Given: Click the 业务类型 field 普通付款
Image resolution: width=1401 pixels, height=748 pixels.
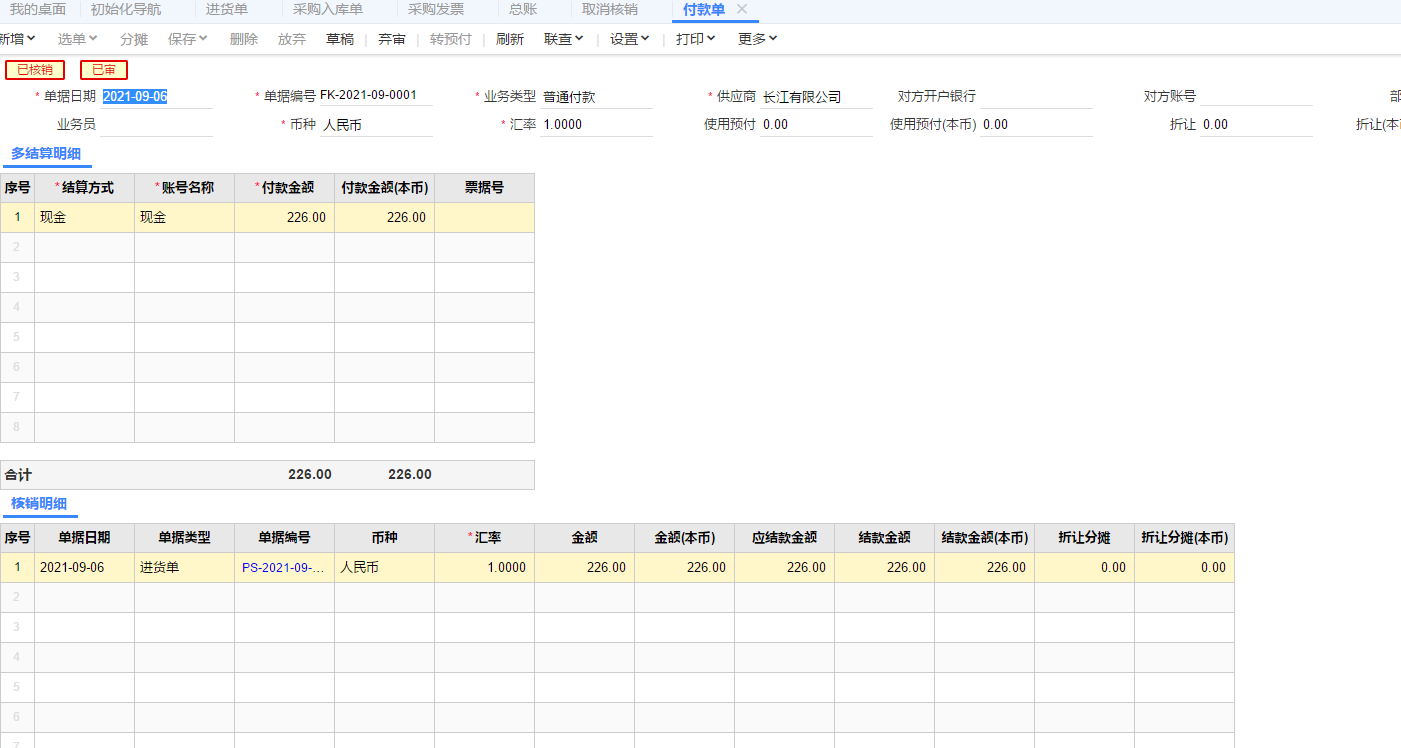Looking at the screenshot, I should click(x=597, y=97).
